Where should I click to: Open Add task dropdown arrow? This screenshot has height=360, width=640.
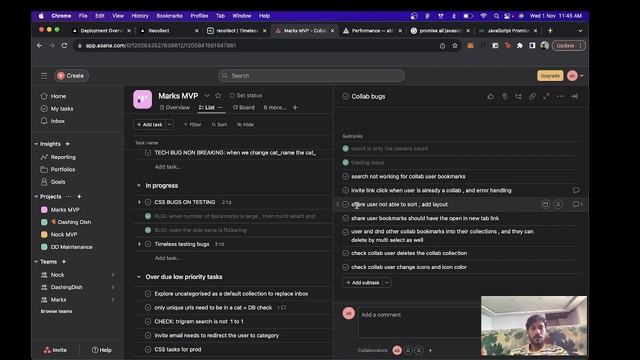tap(169, 124)
